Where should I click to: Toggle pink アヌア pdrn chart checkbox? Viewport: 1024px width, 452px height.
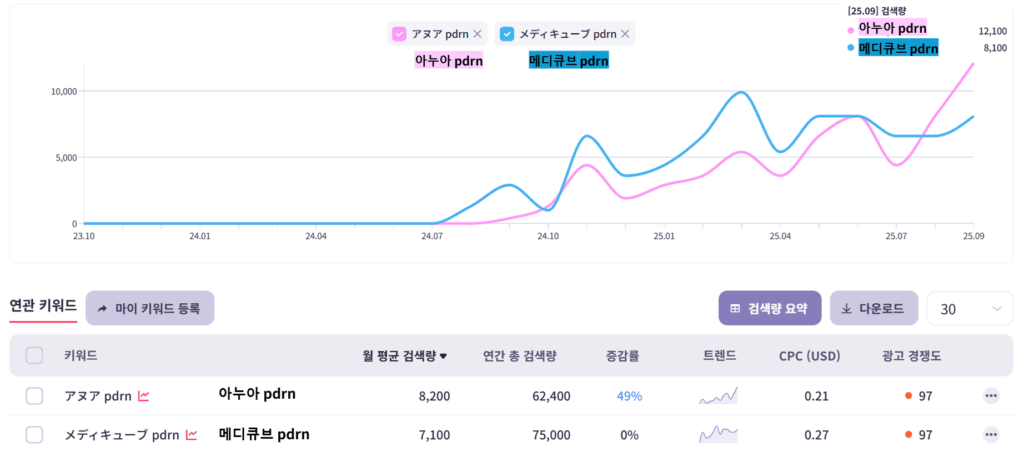coord(400,34)
